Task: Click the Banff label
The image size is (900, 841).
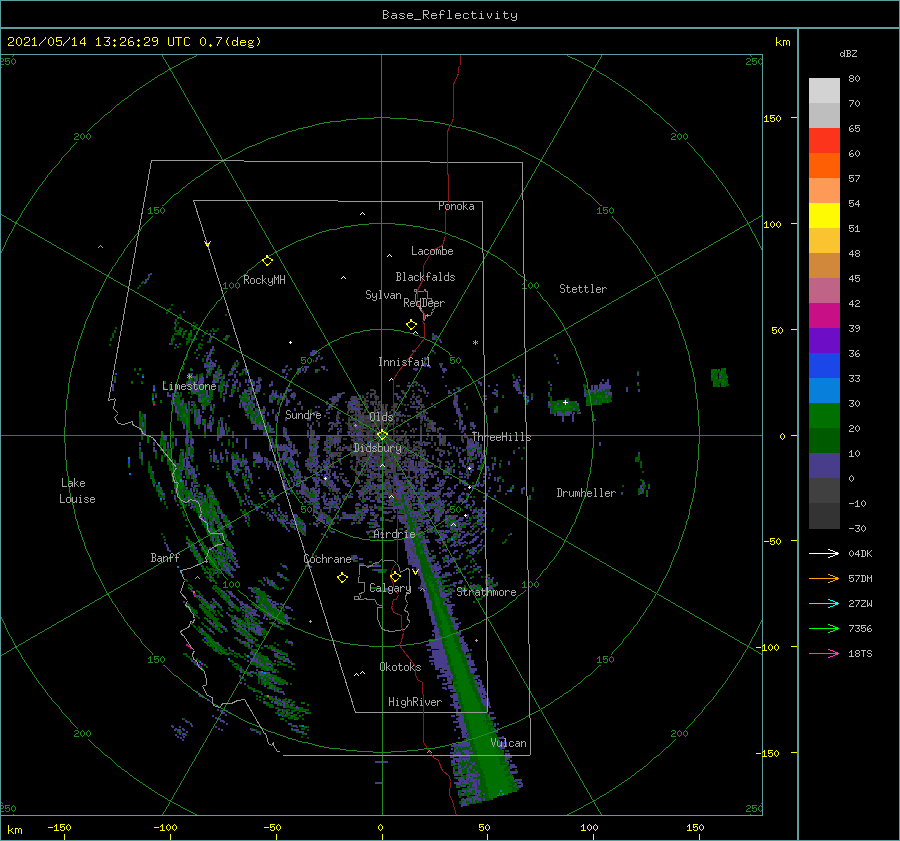Action: point(165,557)
